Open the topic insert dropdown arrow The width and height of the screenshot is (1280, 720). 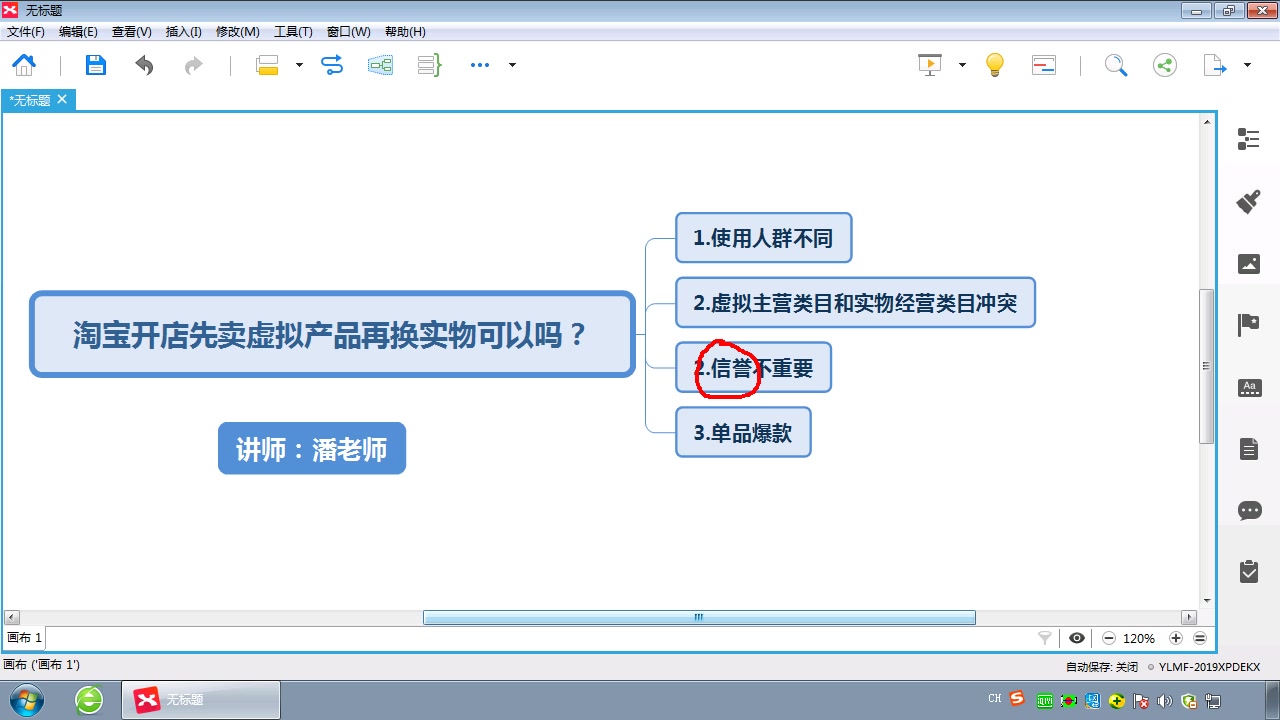299,65
